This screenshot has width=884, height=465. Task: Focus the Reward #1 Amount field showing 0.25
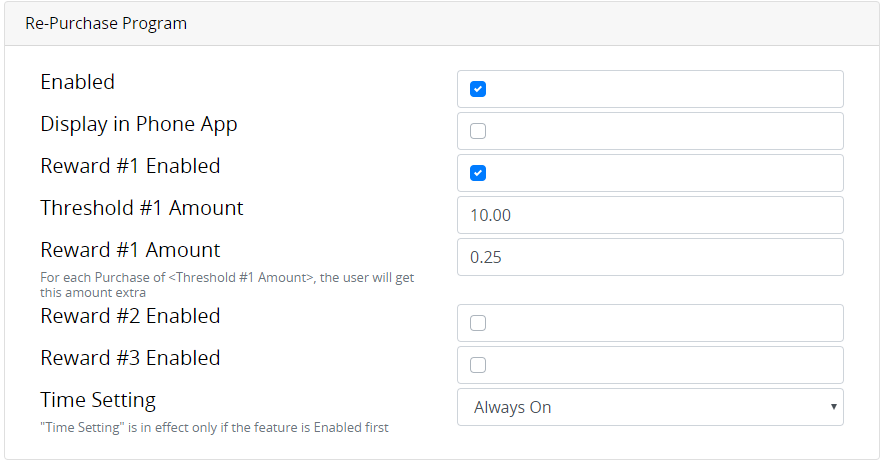tap(650, 257)
